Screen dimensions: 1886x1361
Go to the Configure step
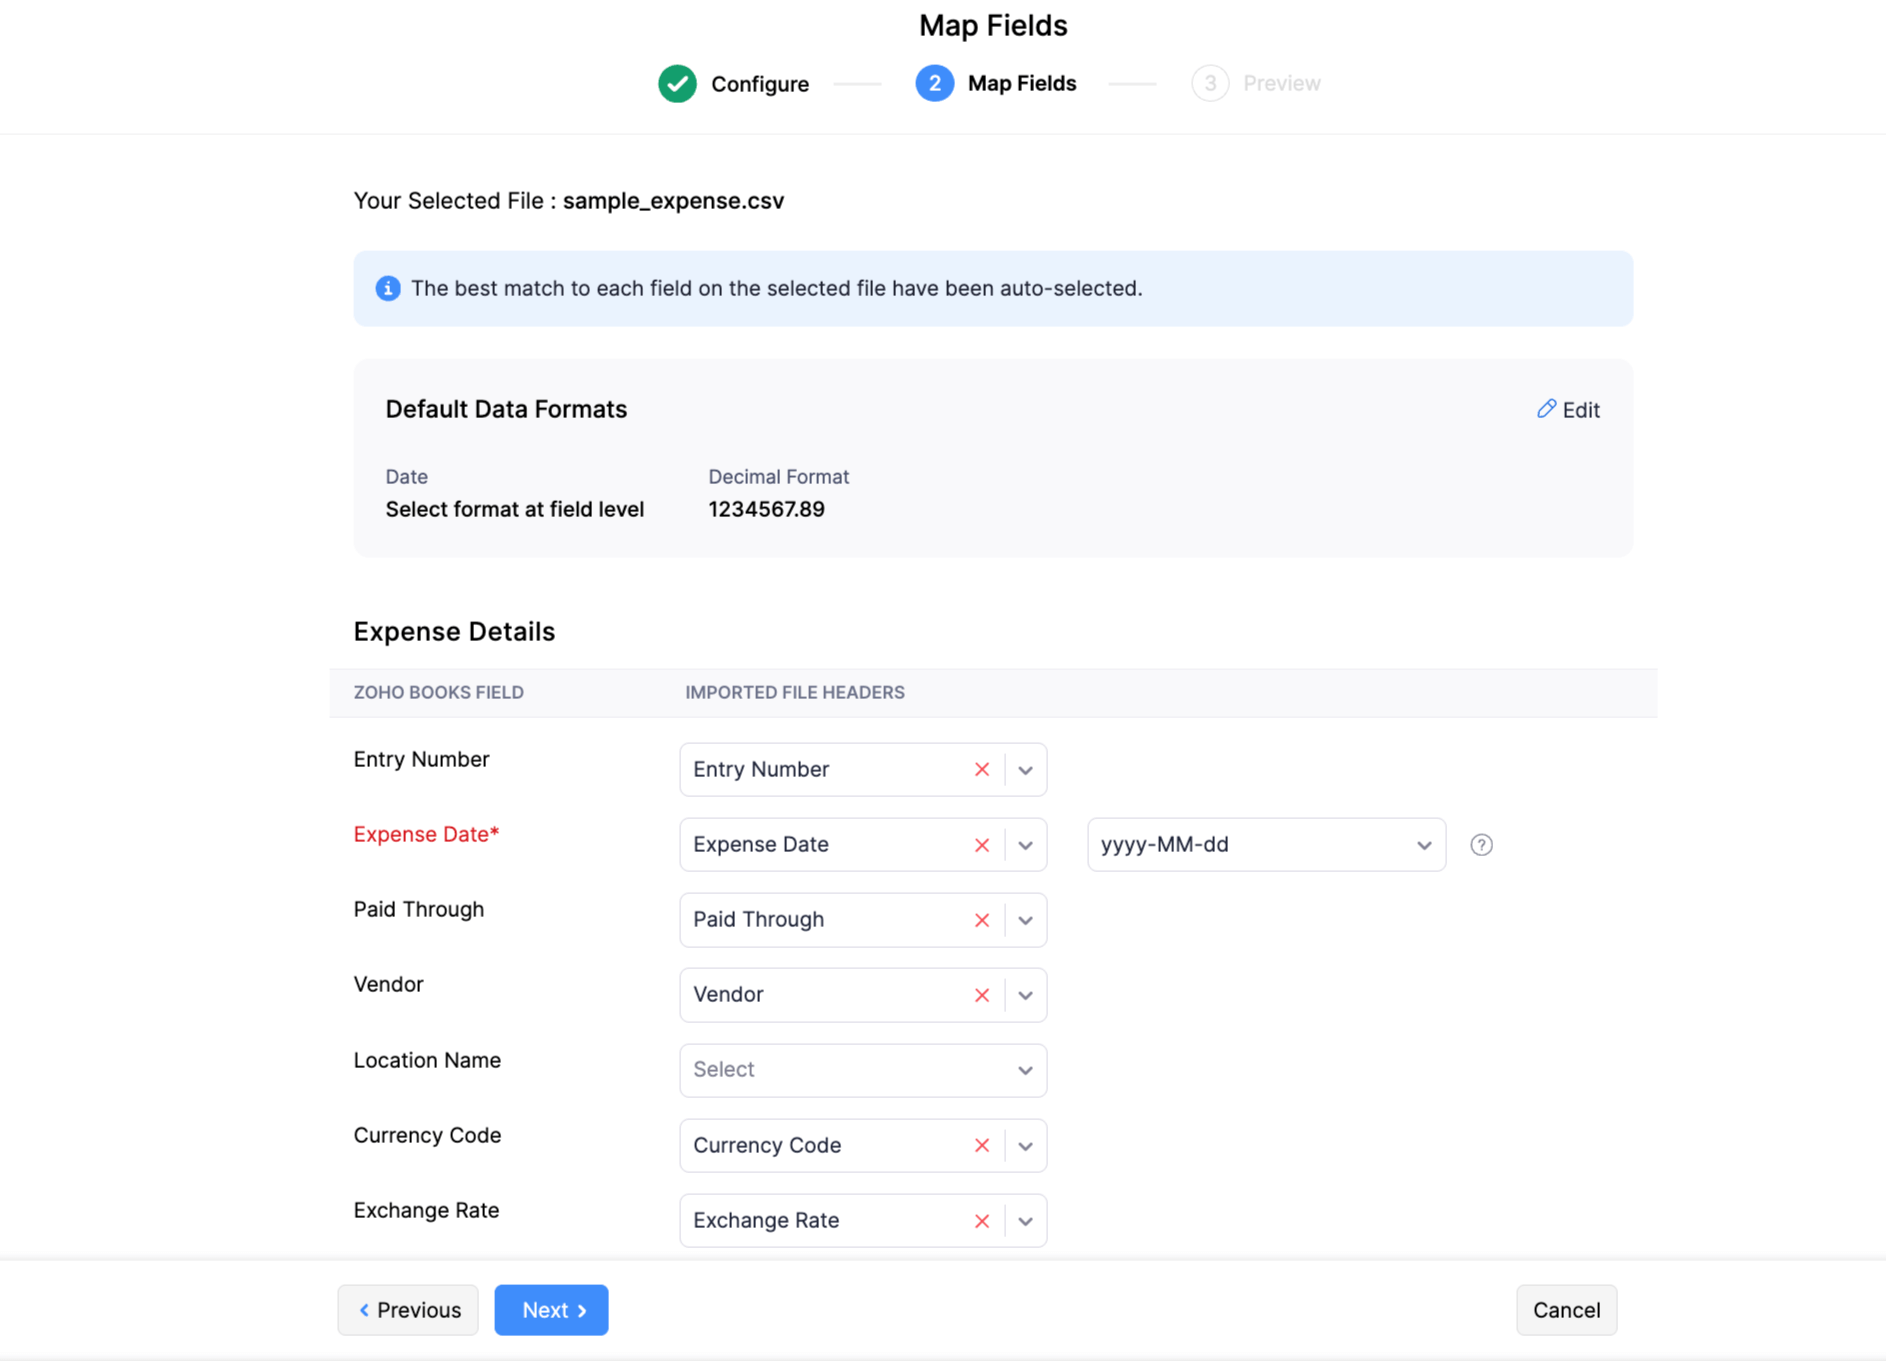(x=734, y=84)
